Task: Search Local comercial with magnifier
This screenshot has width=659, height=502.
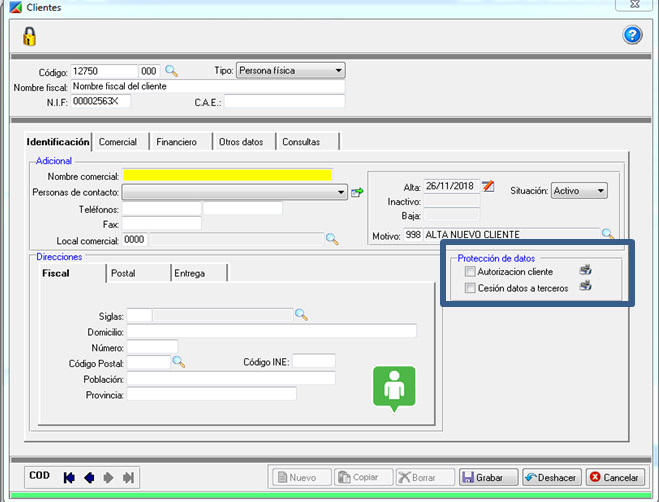Action: 332,240
